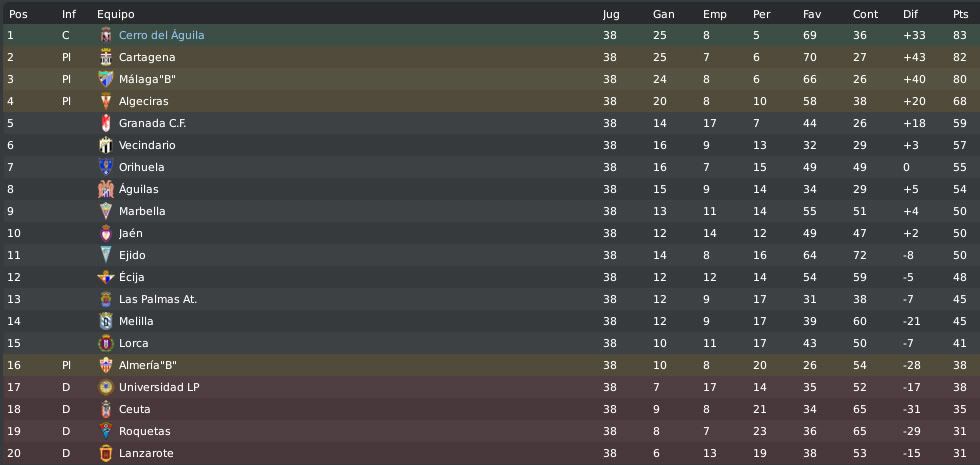Click the Málaga"B" club crest icon
980x465 pixels.
tap(106, 79)
